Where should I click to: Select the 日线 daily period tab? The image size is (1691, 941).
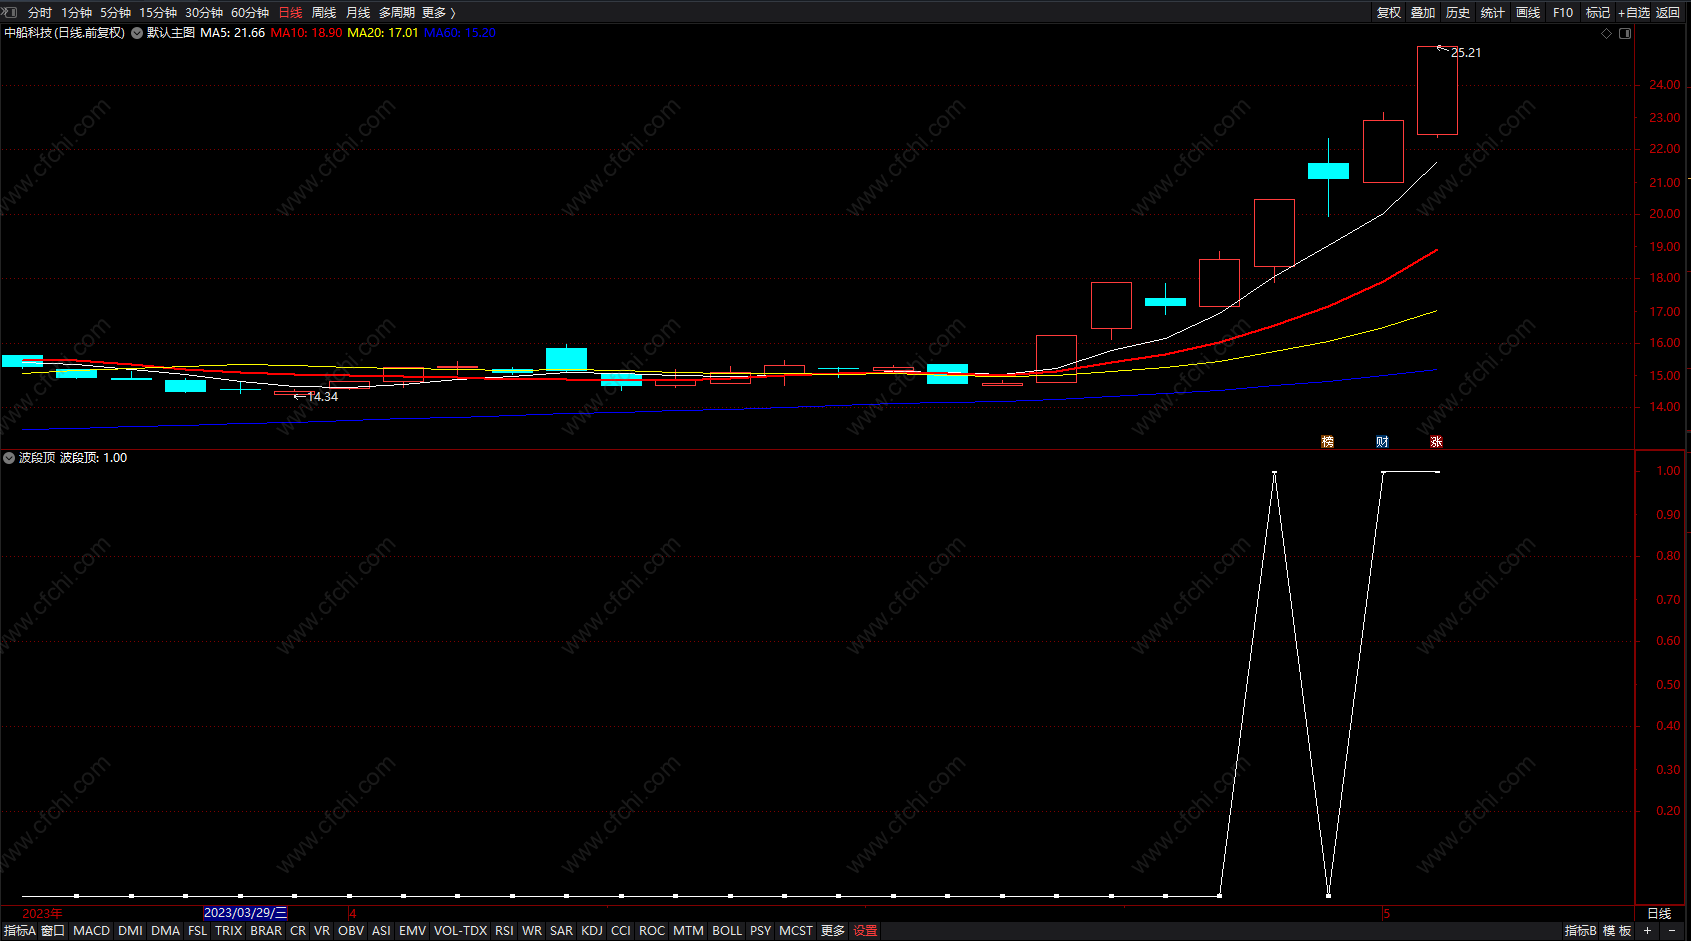click(290, 13)
